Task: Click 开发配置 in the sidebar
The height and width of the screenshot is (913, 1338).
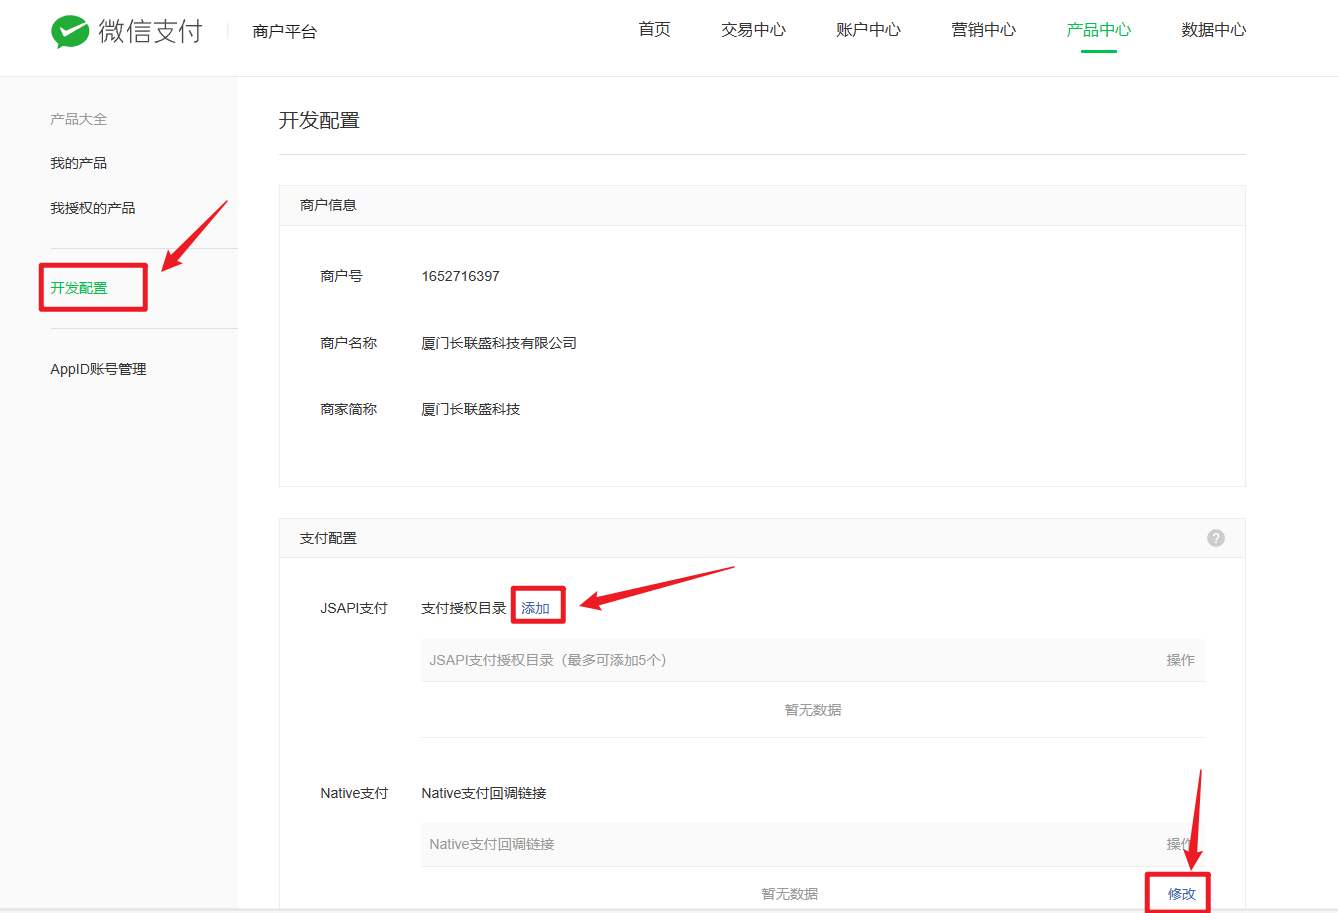Action: 79,288
